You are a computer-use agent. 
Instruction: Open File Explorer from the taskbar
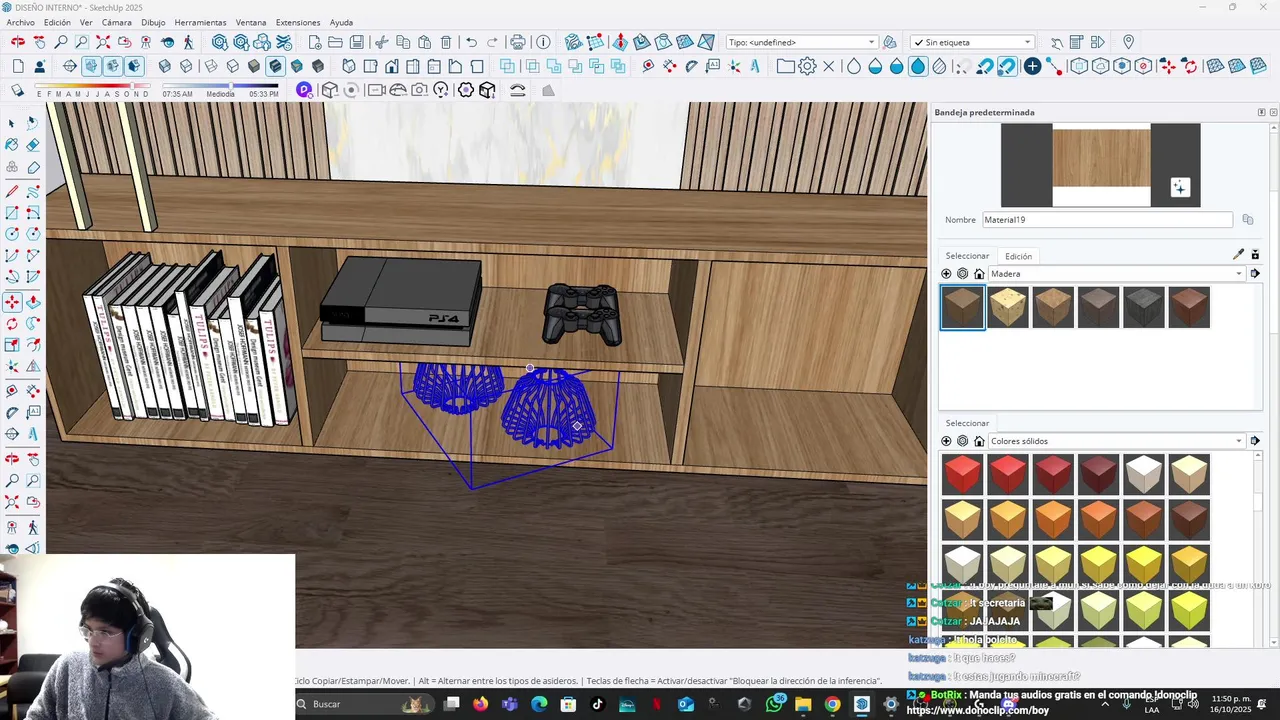pyautogui.click(x=803, y=704)
